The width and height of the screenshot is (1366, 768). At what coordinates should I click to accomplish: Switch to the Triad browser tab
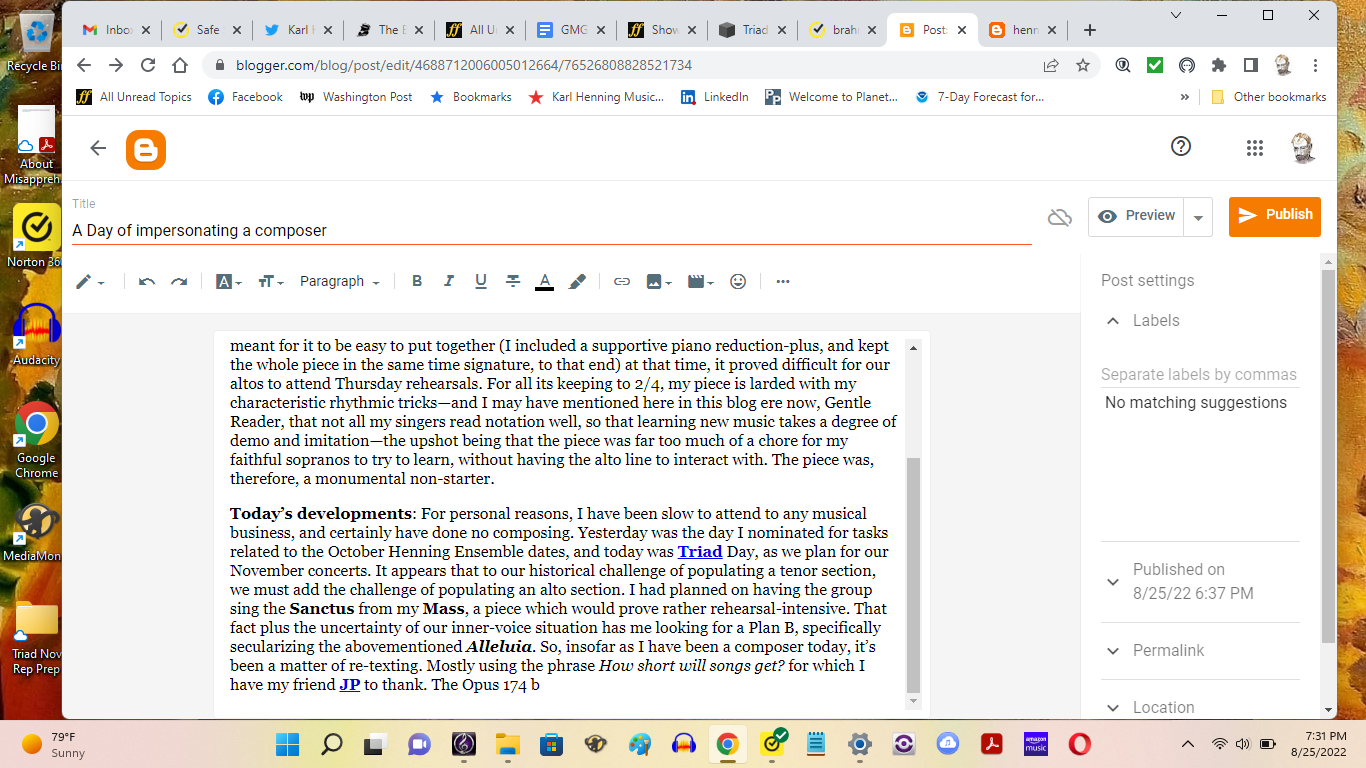pos(751,30)
